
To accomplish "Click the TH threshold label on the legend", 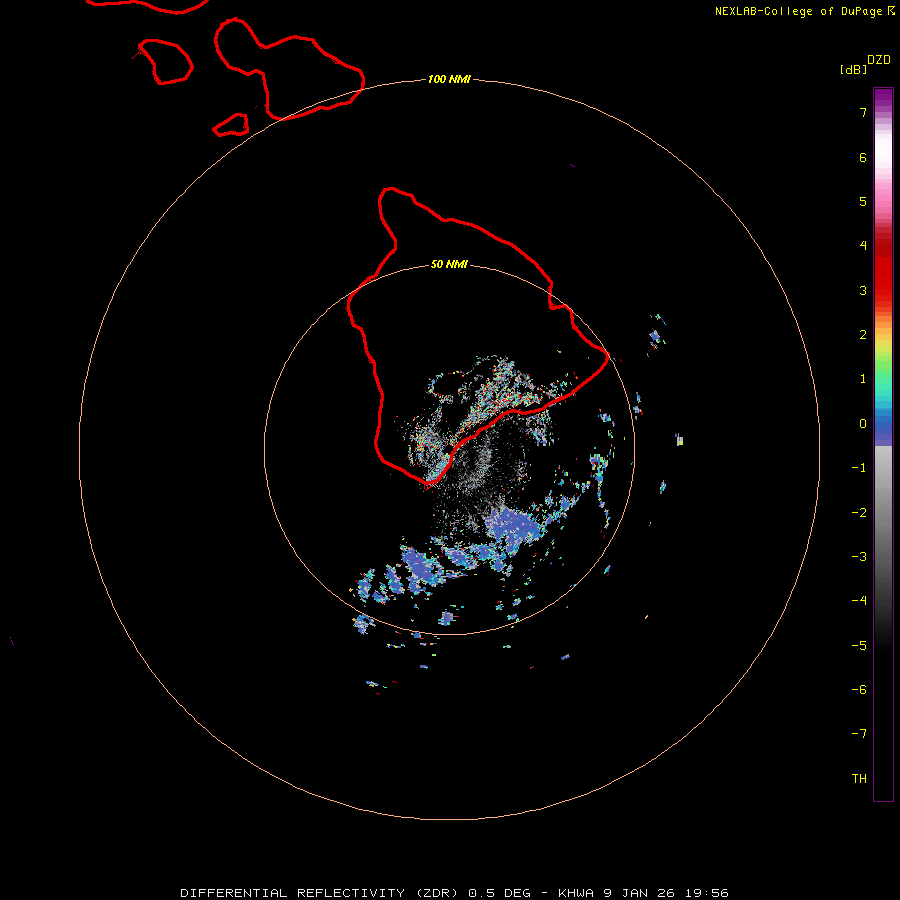I will click(859, 779).
